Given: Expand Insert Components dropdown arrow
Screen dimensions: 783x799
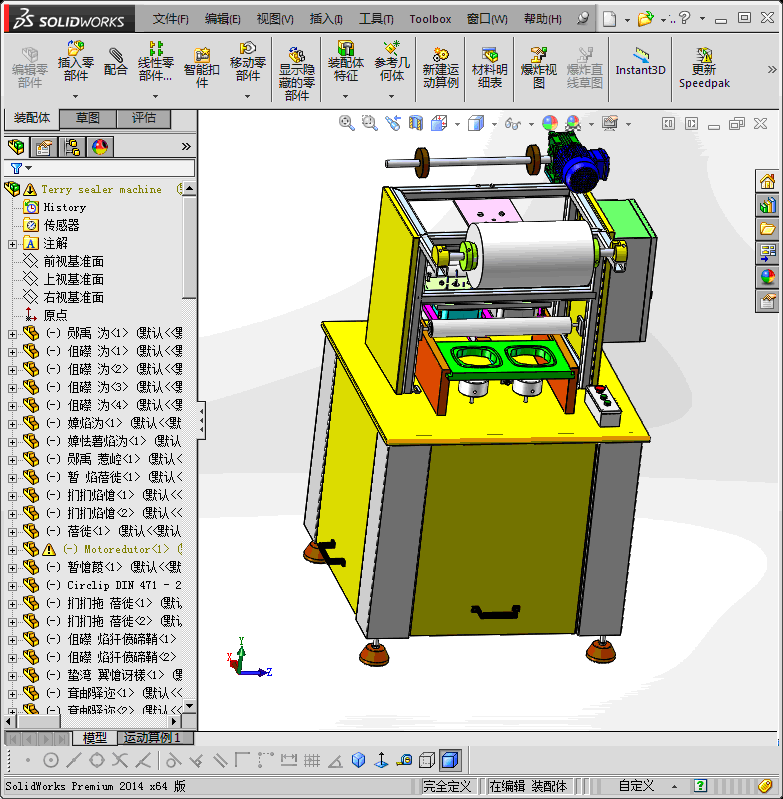Looking at the screenshot, I should [75, 96].
